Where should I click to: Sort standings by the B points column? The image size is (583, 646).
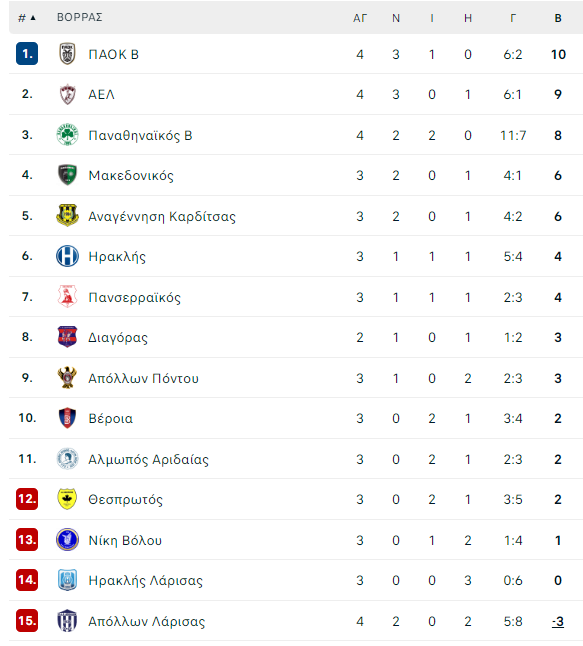point(558,18)
